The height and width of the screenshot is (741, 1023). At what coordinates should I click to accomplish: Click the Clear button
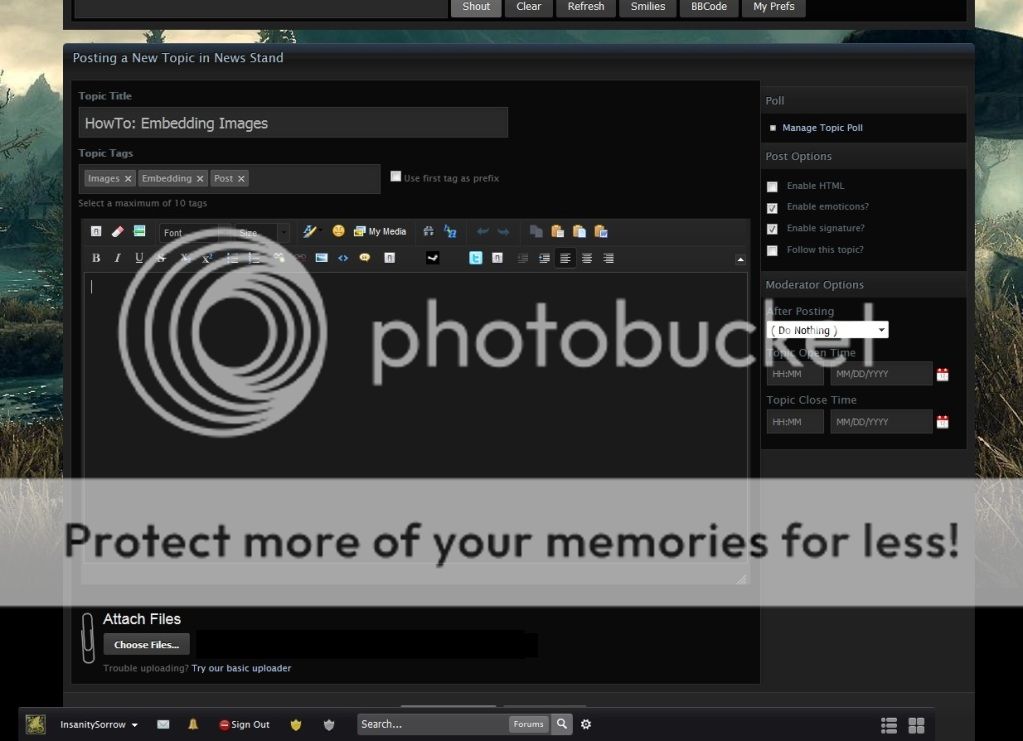[528, 7]
